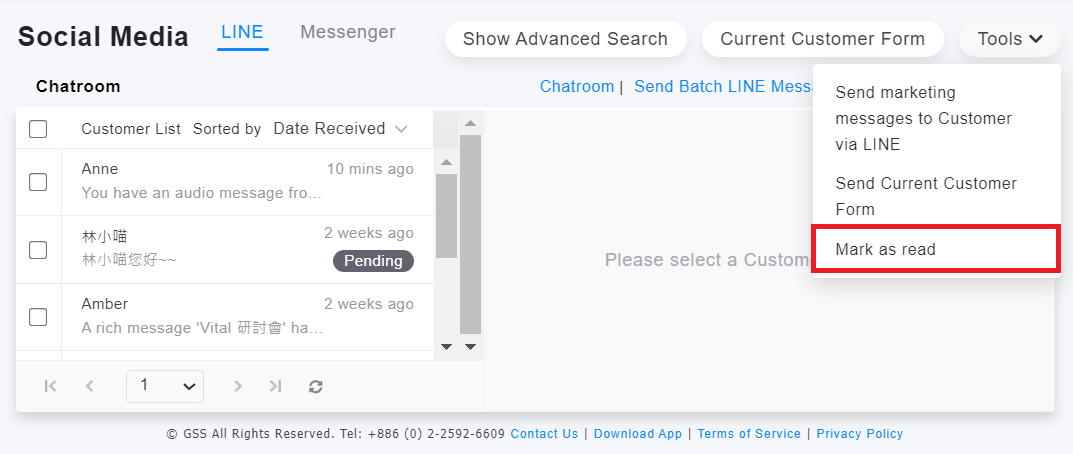Screen dimensions: 1073x454
Task: Click outer scrollbar up arrow
Action: point(470,123)
